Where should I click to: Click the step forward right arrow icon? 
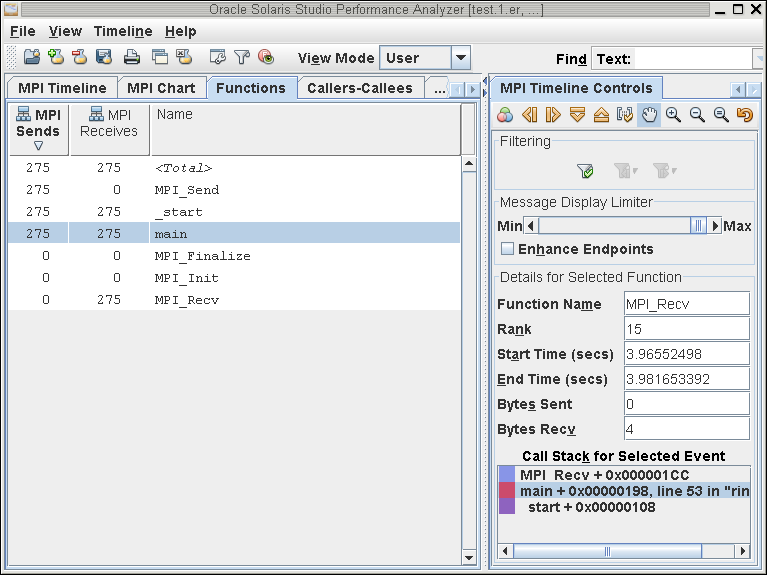[x=553, y=115]
